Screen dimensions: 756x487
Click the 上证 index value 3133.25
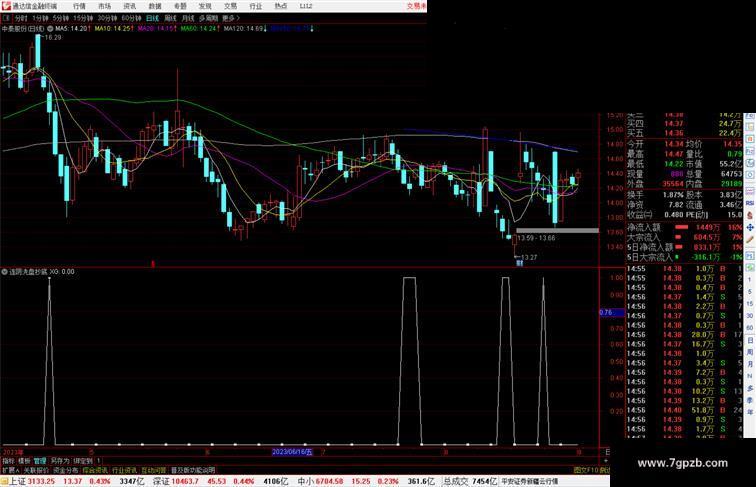[41, 481]
